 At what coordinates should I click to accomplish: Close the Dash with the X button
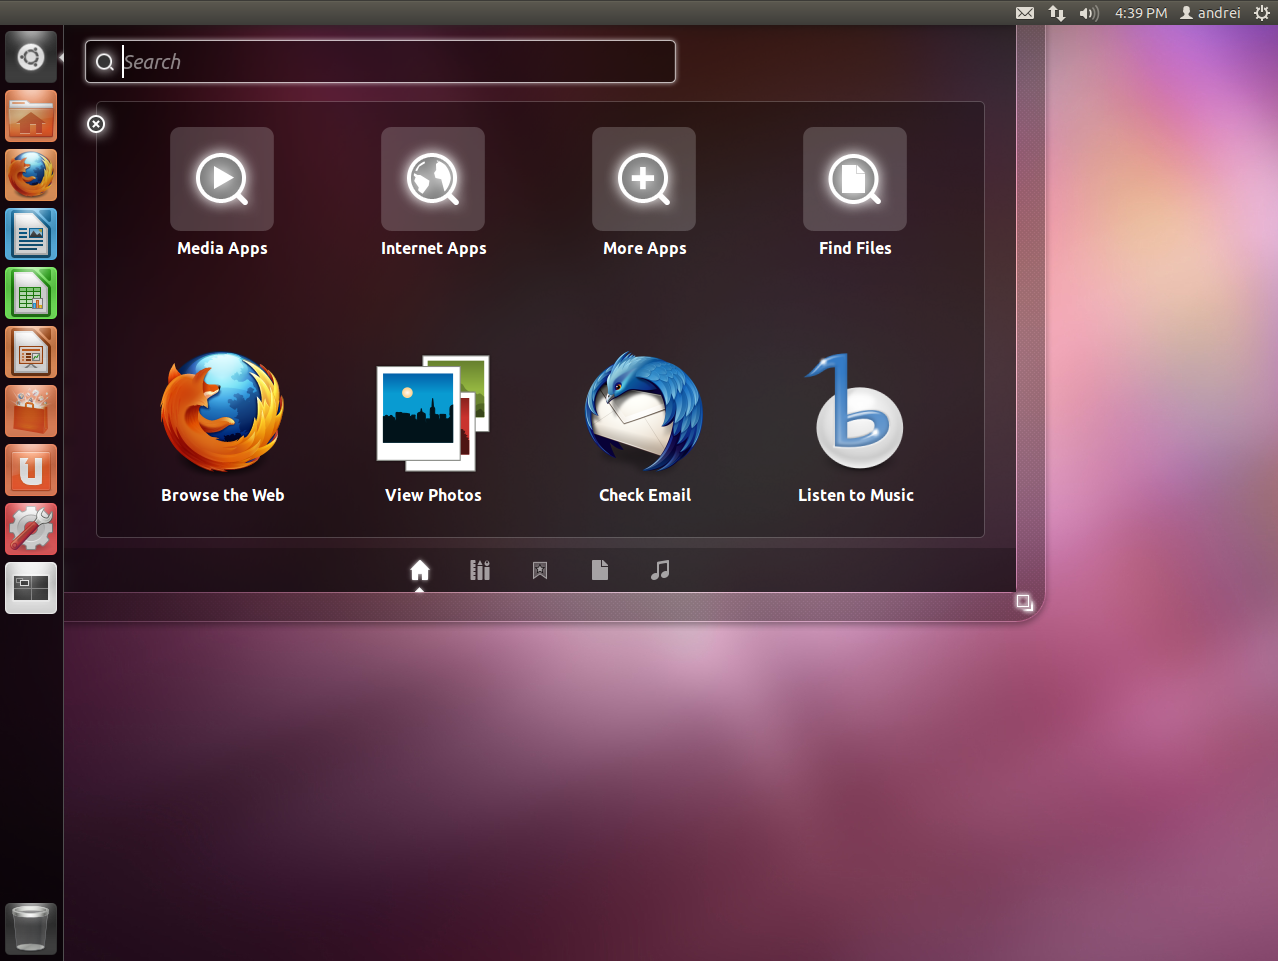(x=96, y=124)
